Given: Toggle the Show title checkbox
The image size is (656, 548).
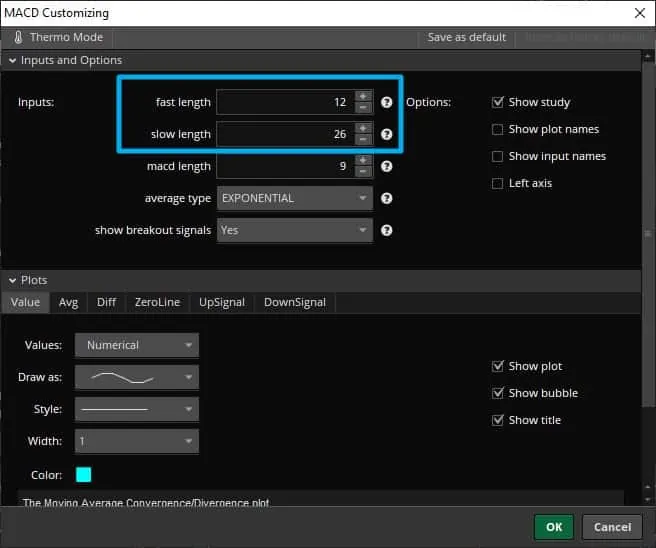Looking at the screenshot, I should click(497, 420).
